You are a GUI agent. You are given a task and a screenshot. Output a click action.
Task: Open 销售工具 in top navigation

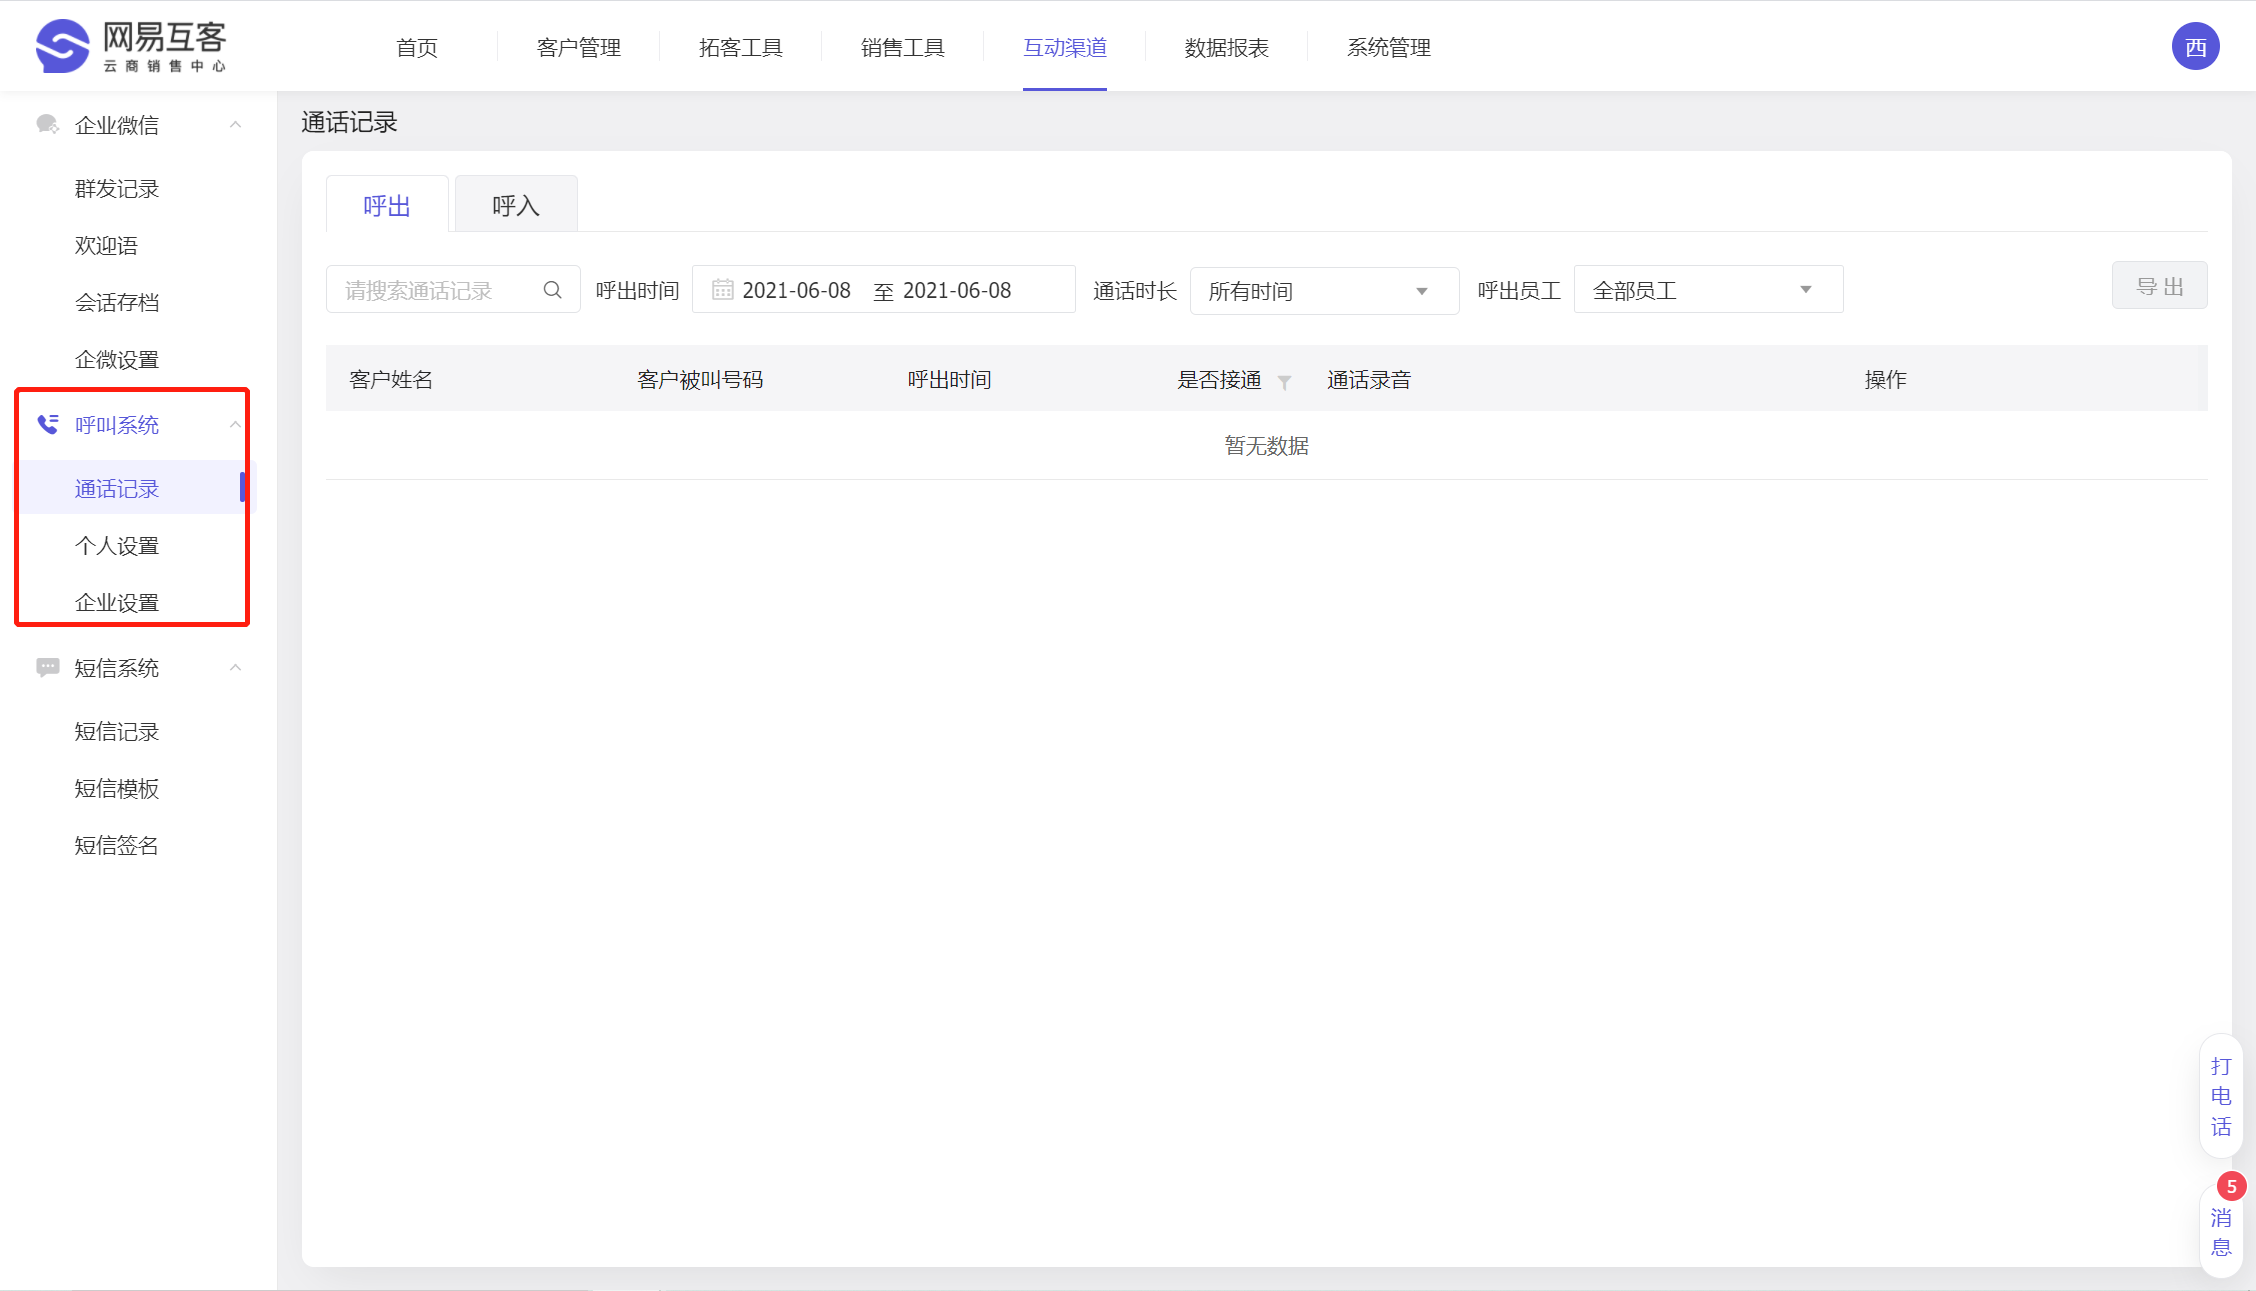[902, 47]
